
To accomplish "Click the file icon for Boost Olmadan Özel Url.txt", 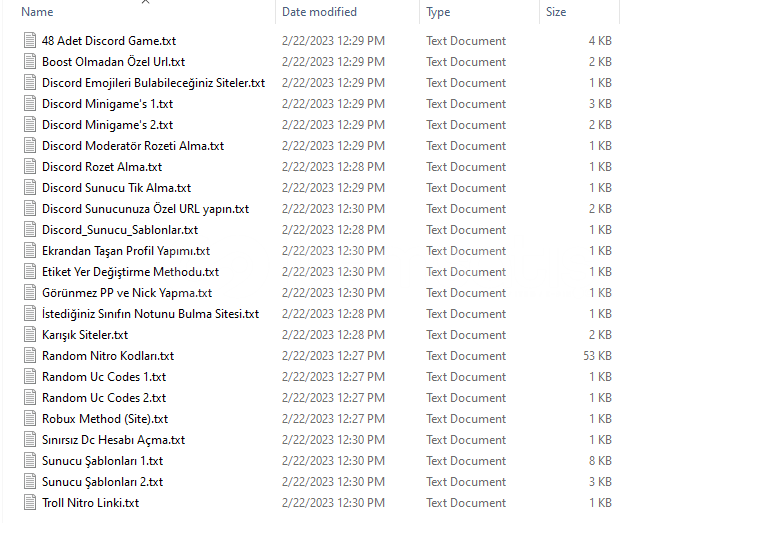I will coord(30,62).
